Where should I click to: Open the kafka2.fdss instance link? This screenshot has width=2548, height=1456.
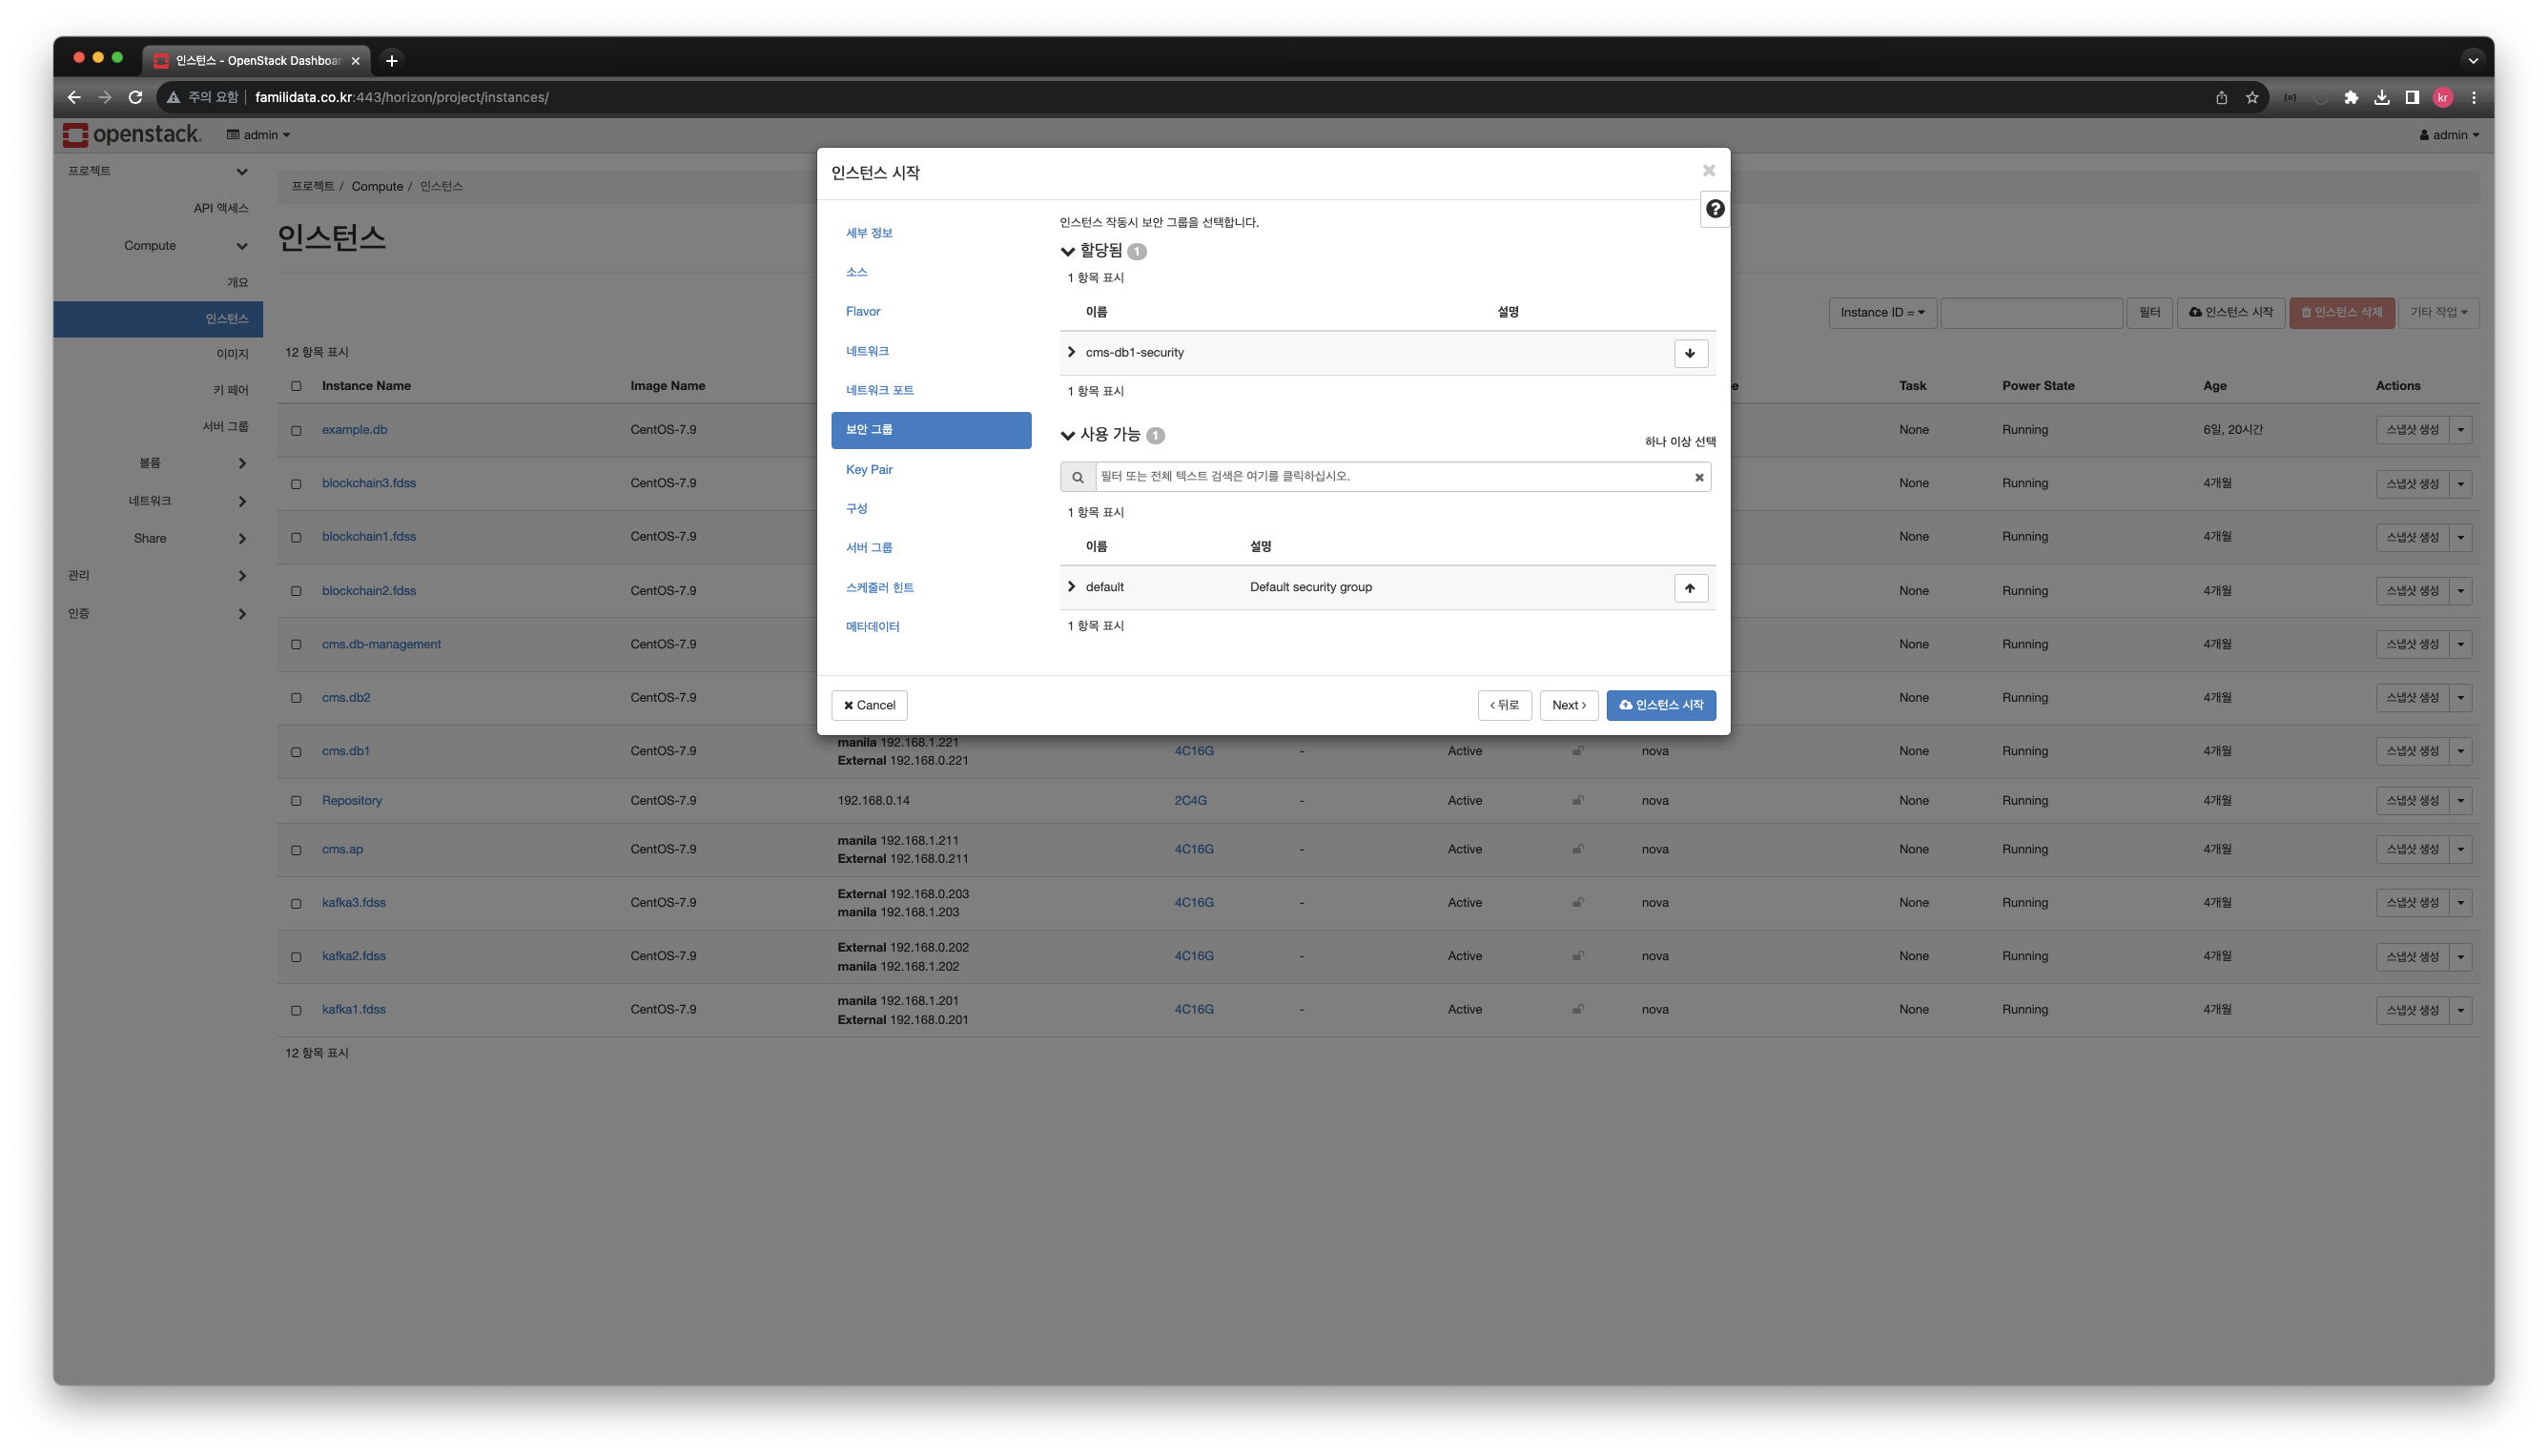353,956
